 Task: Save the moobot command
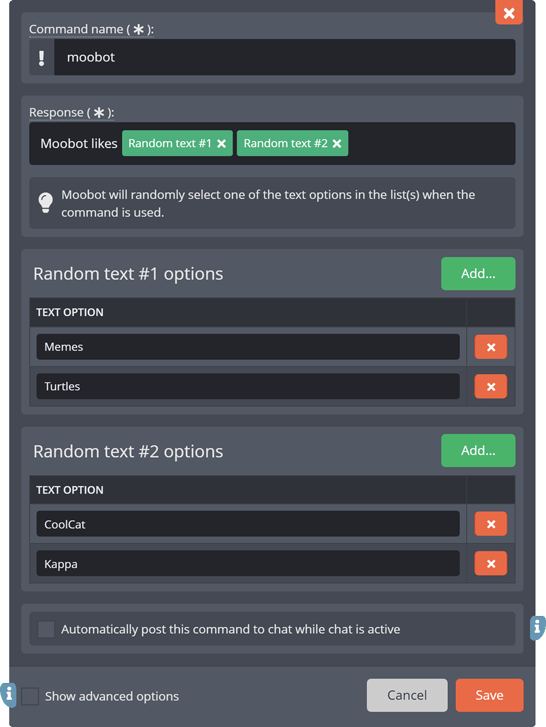coord(489,695)
